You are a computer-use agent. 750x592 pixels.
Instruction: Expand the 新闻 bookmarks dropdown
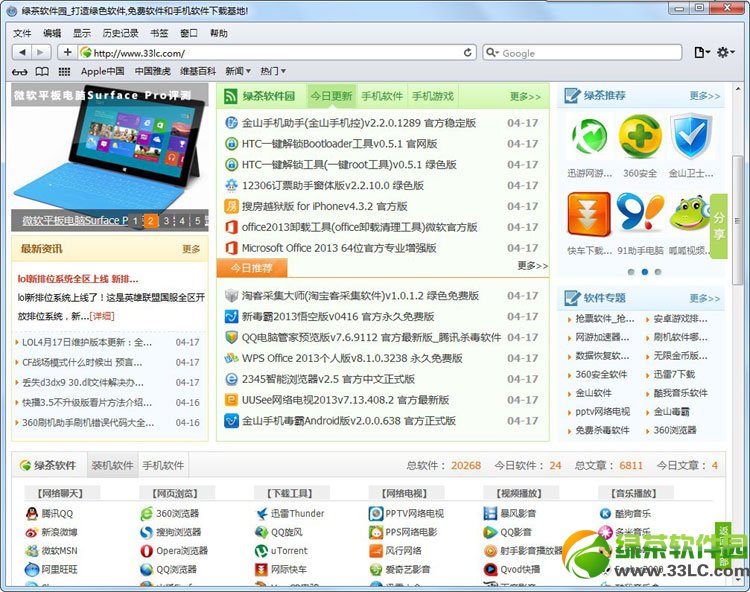tap(238, 71)
